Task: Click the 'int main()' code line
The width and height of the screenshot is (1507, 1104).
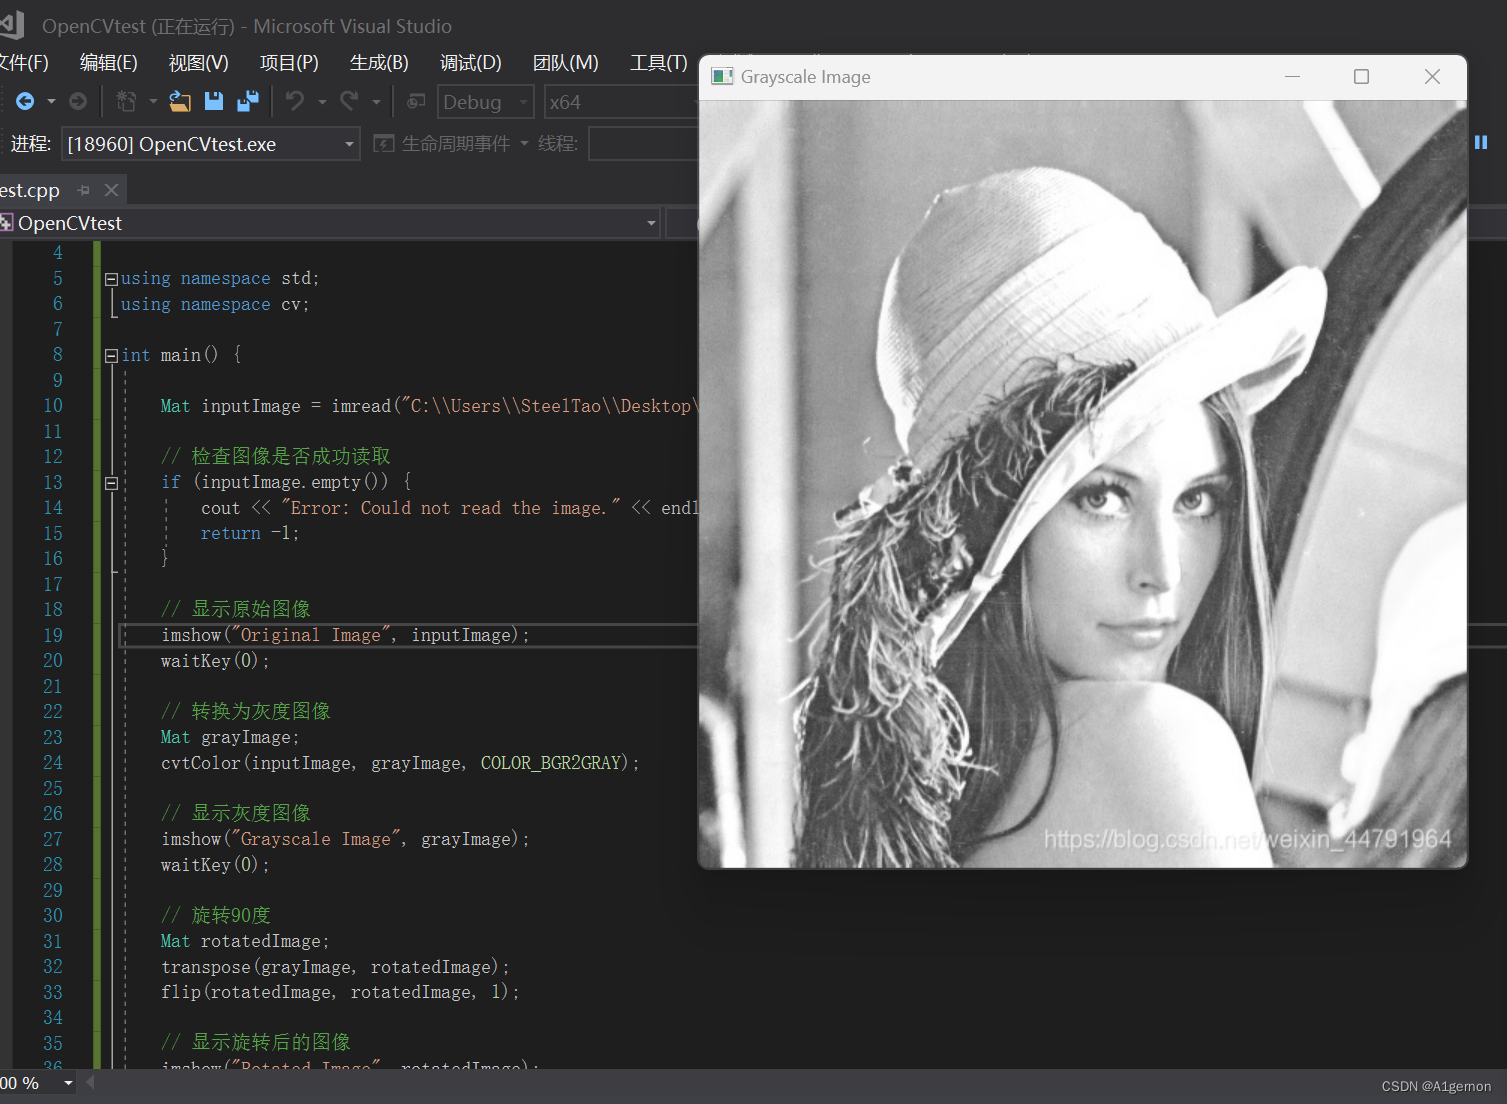Action: click(x=181, y=355)
